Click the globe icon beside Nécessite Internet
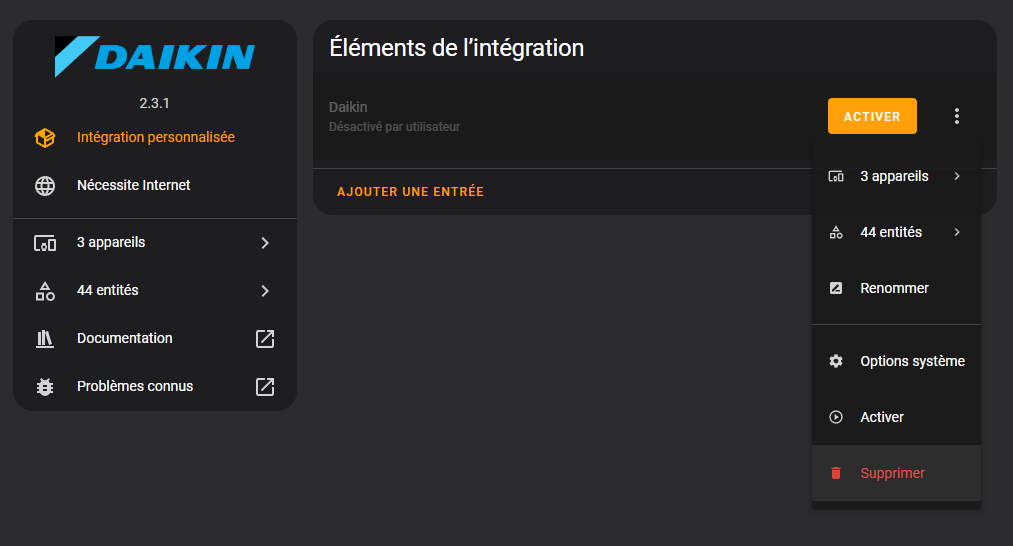This screenshot has width=1013, height=546. click(45, 185)
